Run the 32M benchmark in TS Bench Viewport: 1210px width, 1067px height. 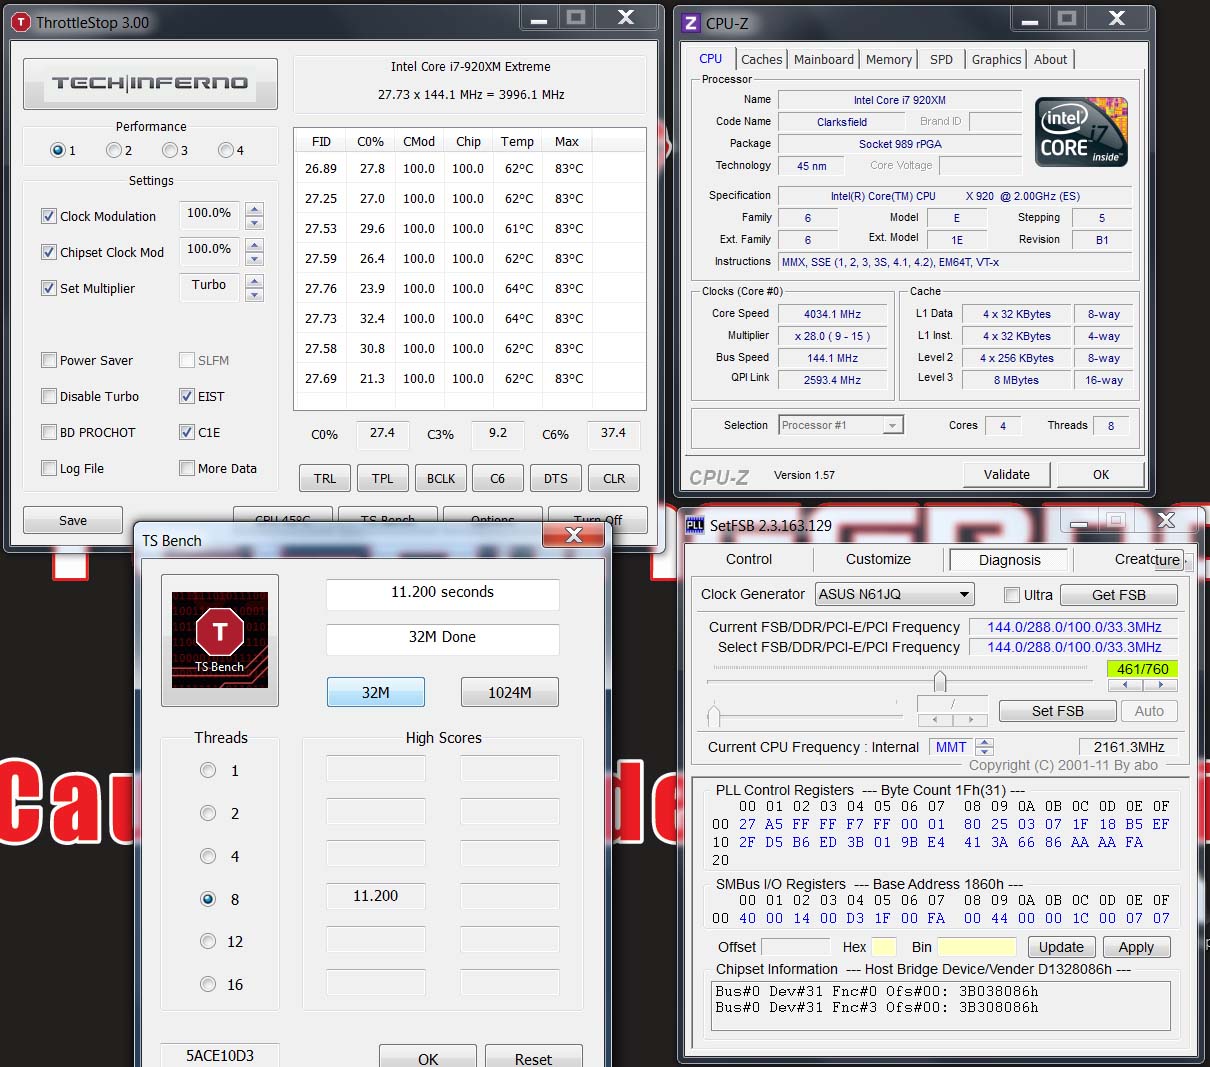tap(376, 692)
